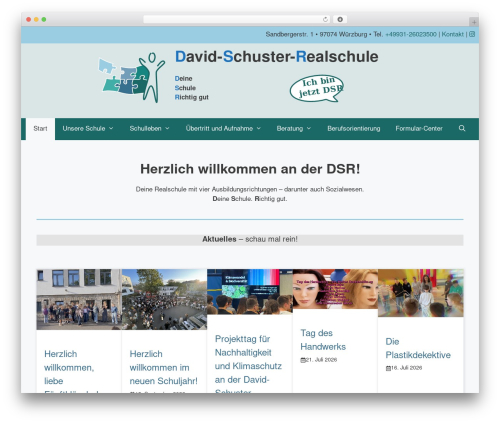Open the Beratung menu item
500x423 pixels.
pos(290,129)
